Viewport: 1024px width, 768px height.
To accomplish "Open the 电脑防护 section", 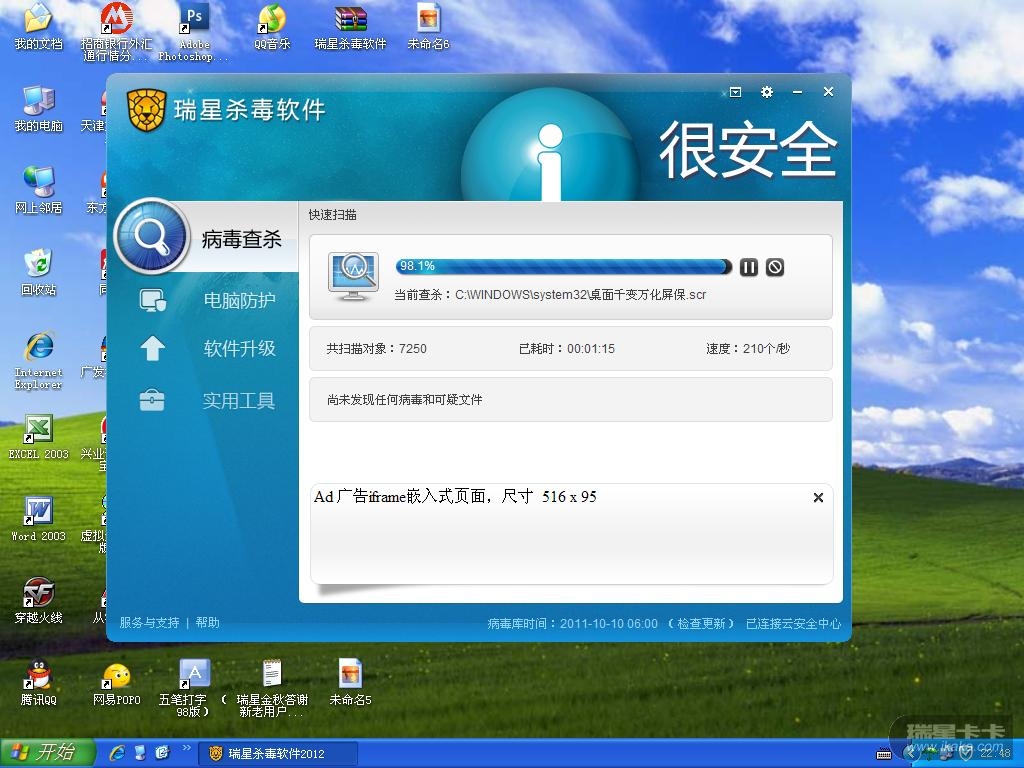I will (x=239, y=300).
